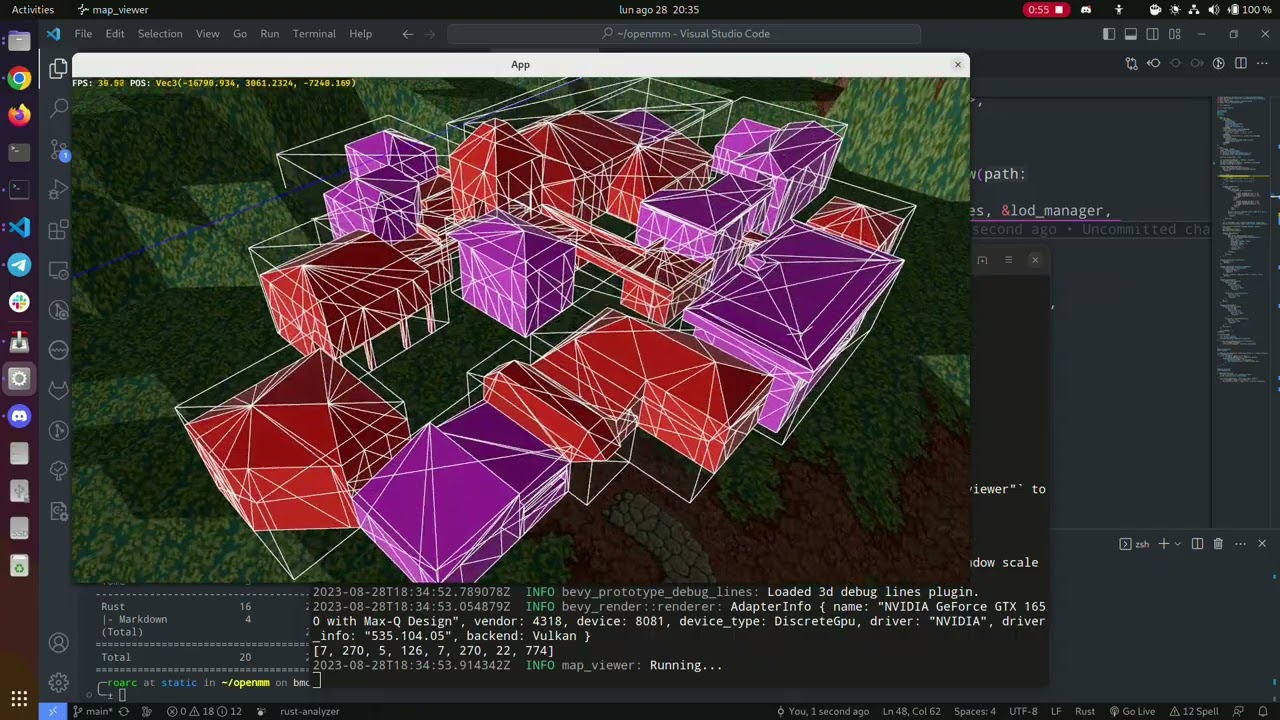Viewport: 1280px width, 720px height.
Task: Open the Run menu
Action: [x=270, y=34]
